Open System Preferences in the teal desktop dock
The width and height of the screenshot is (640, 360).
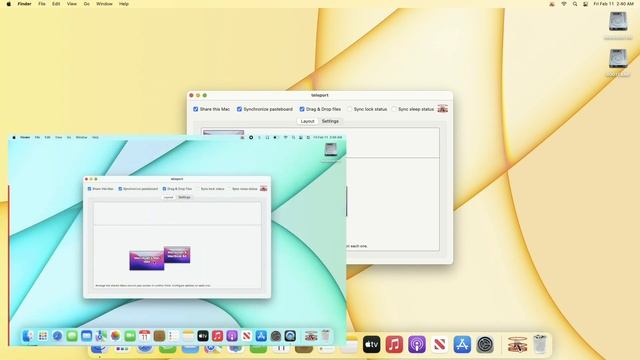pyautogui.click(x=276, y=336)
